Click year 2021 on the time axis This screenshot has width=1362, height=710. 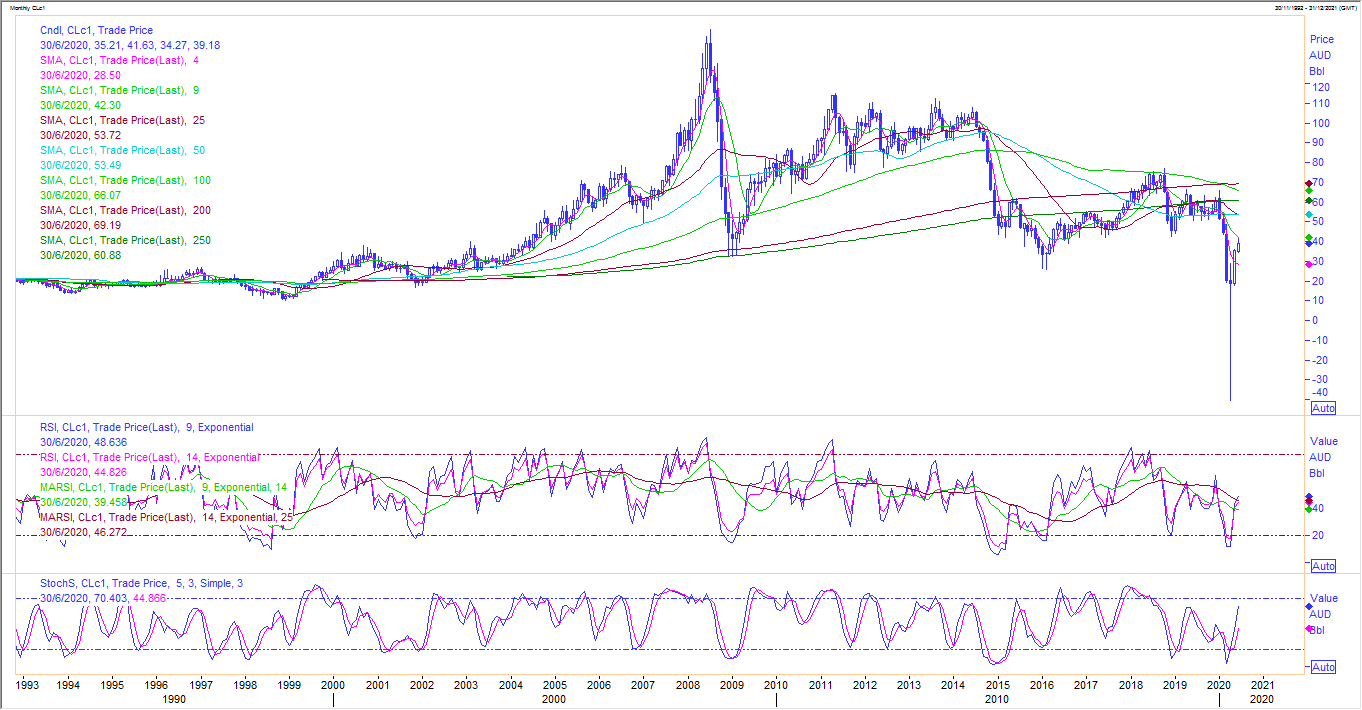click(x=1262, y=685)
